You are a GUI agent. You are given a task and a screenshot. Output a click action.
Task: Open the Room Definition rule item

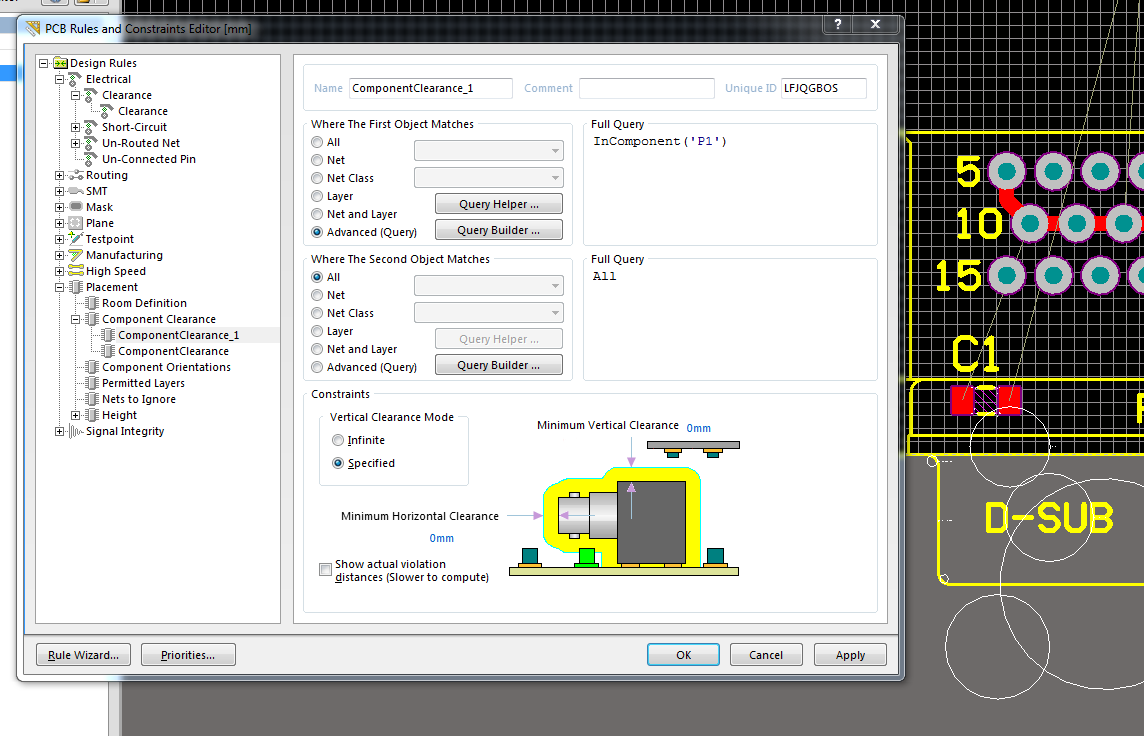click(x=144, y=303)
